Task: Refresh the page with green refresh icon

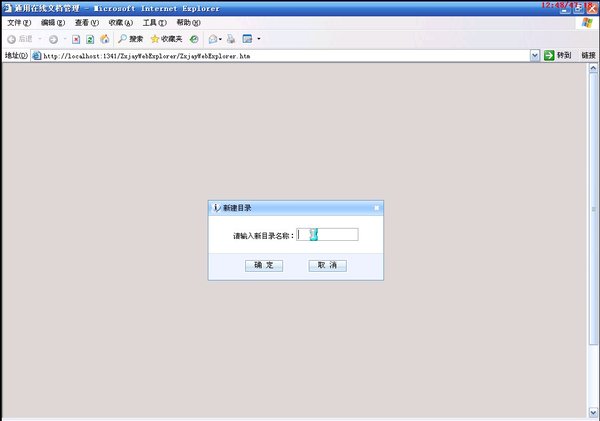Action: 90,39
